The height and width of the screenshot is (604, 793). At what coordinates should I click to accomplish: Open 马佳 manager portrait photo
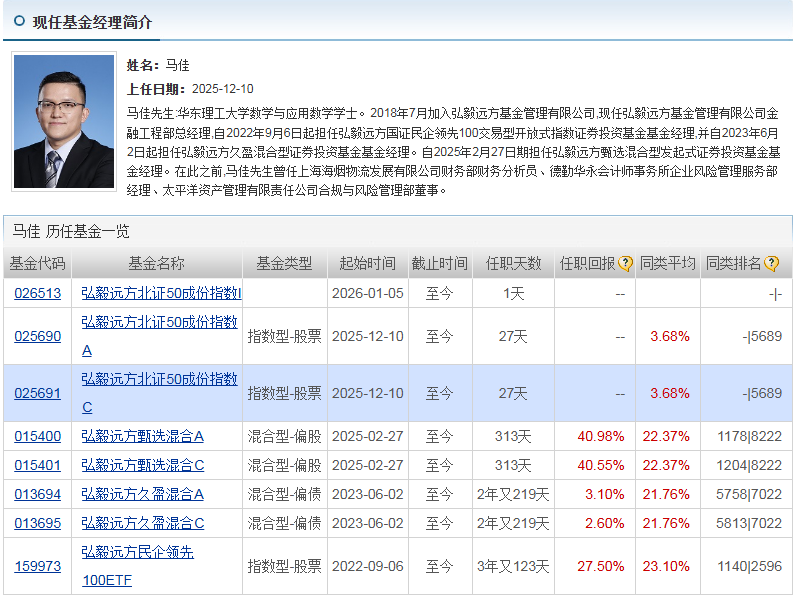(x=64, y=121)
